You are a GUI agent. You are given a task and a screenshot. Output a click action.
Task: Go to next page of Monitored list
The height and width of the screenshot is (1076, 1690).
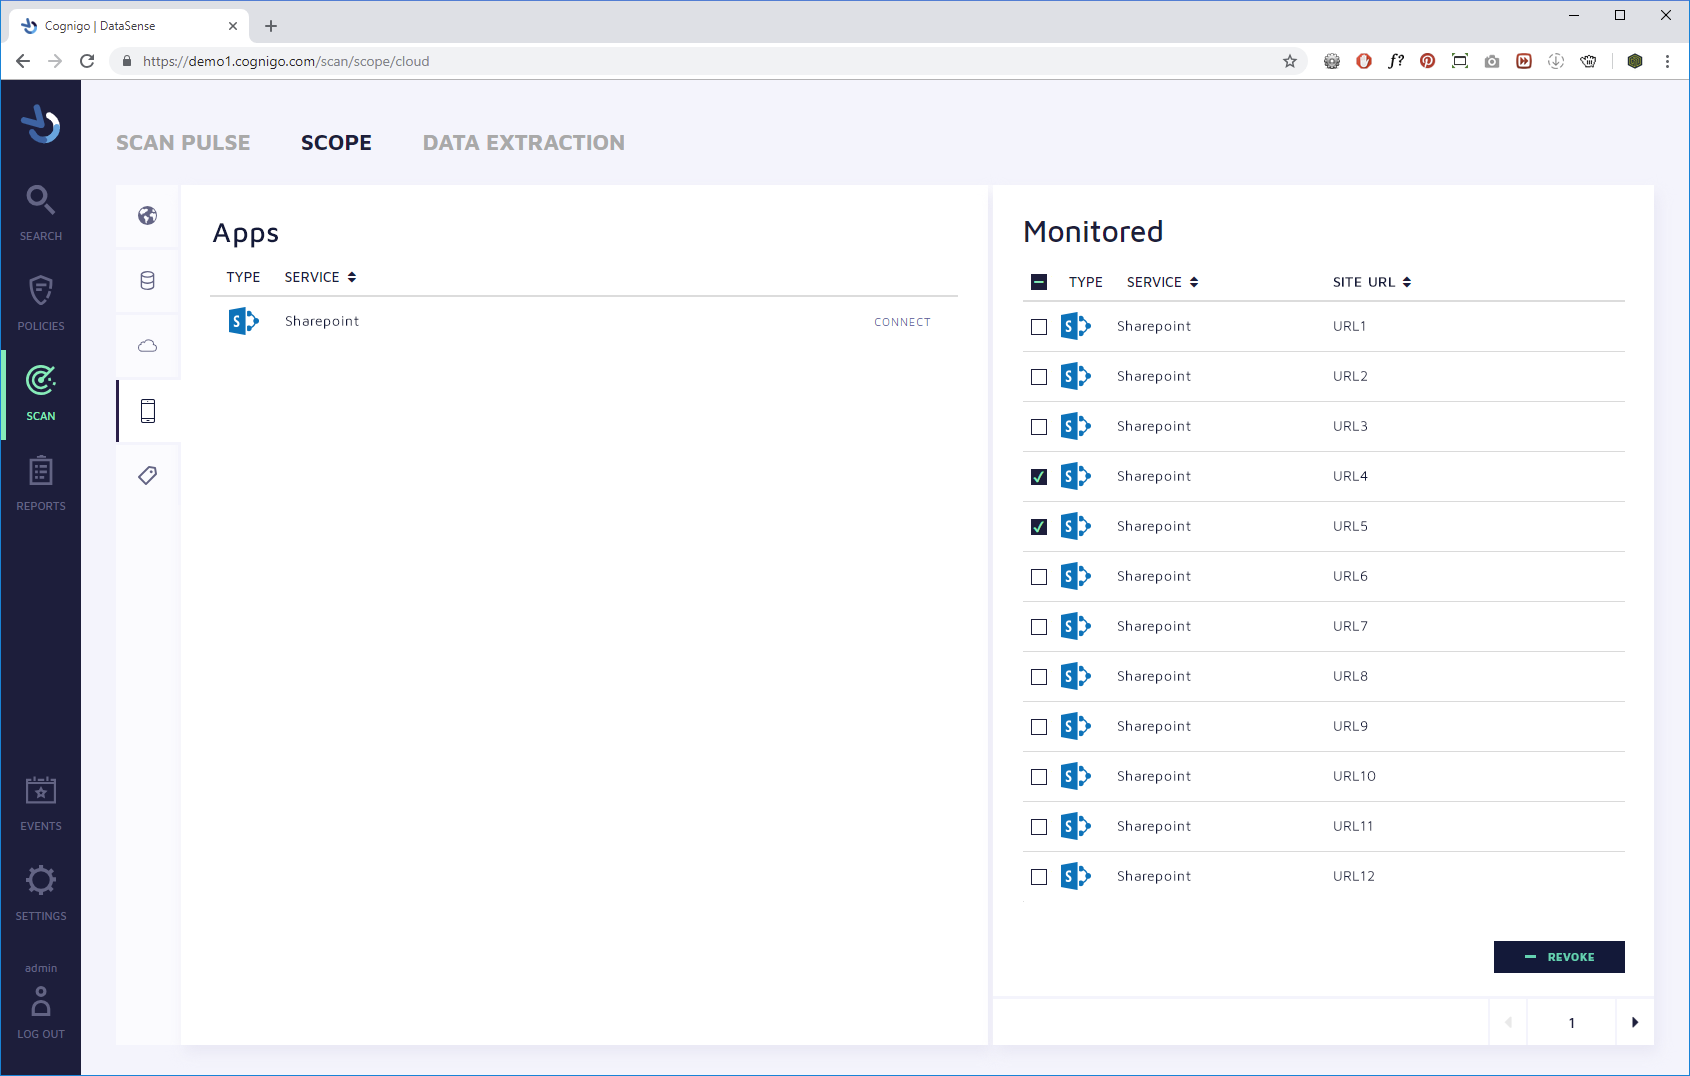click(x=1635, y=1022)
